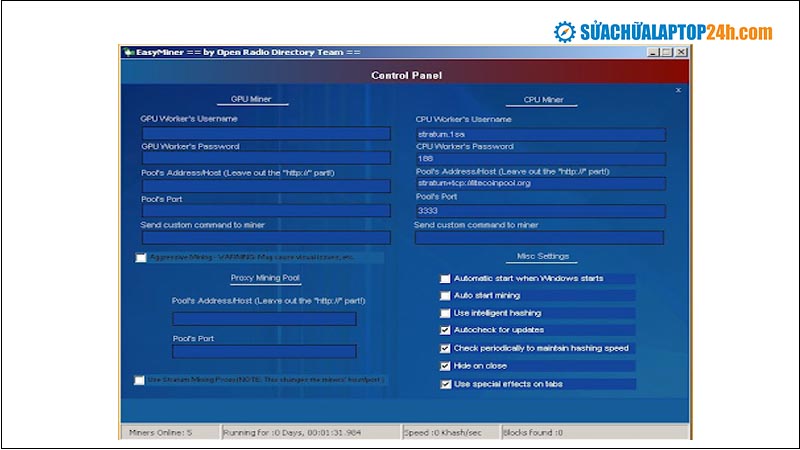This screenshot has height=450, width=800.
Task: Click the EasyMiner title bar app icon
Action: point(127,52)
